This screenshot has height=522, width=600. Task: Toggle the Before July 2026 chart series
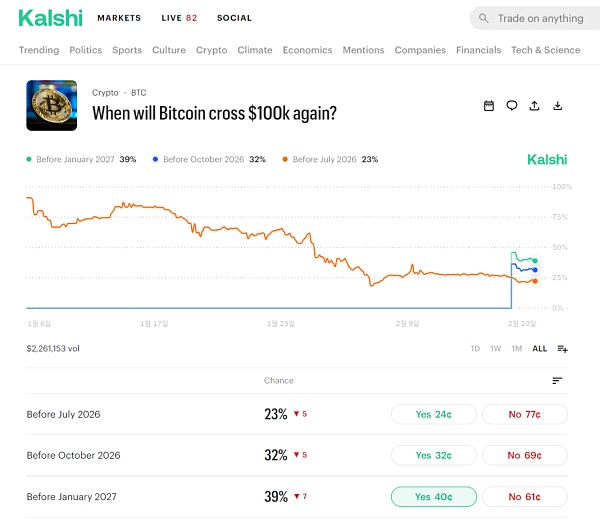(x=330, y=159)
